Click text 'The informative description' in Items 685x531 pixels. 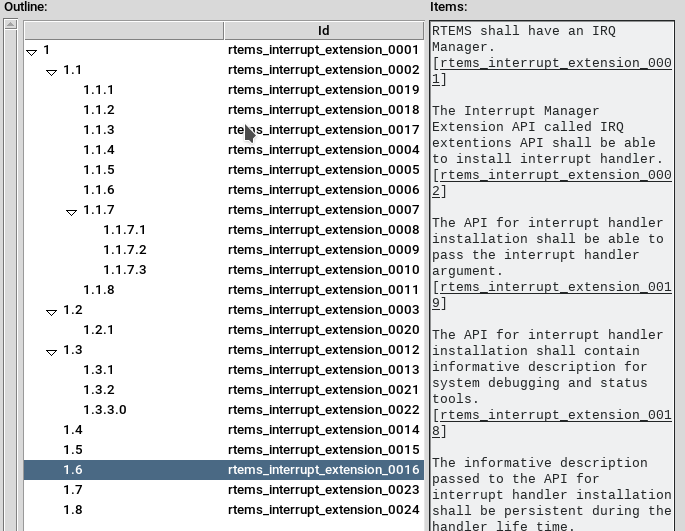tap(540, 463)
